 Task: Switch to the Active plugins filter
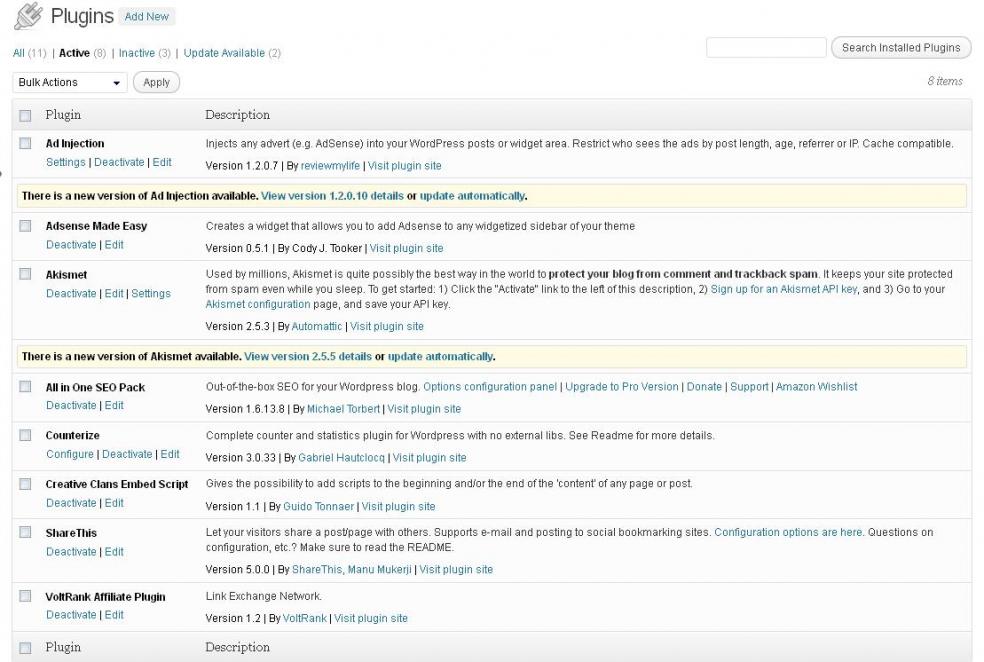pyautogui.click(x=74, y=53)
